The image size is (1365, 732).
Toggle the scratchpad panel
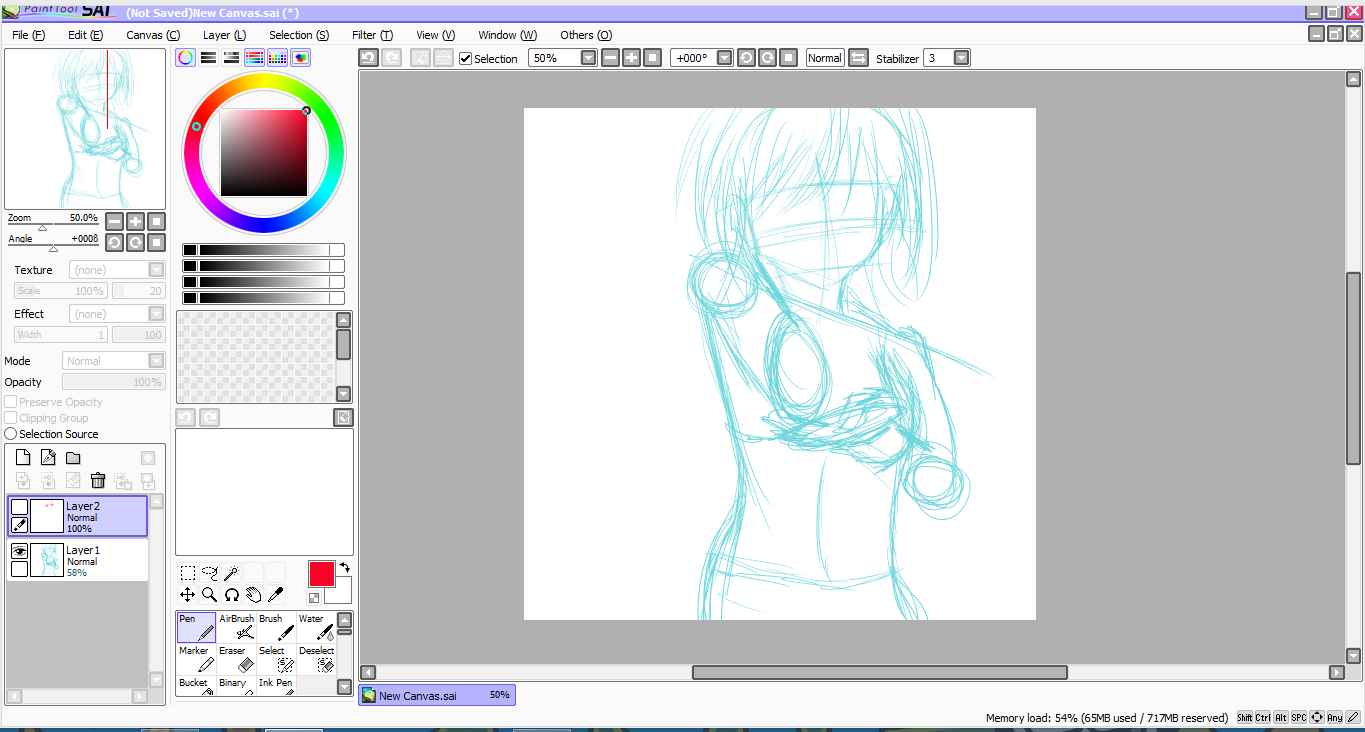pyautogui.click(x=301, y=58)
